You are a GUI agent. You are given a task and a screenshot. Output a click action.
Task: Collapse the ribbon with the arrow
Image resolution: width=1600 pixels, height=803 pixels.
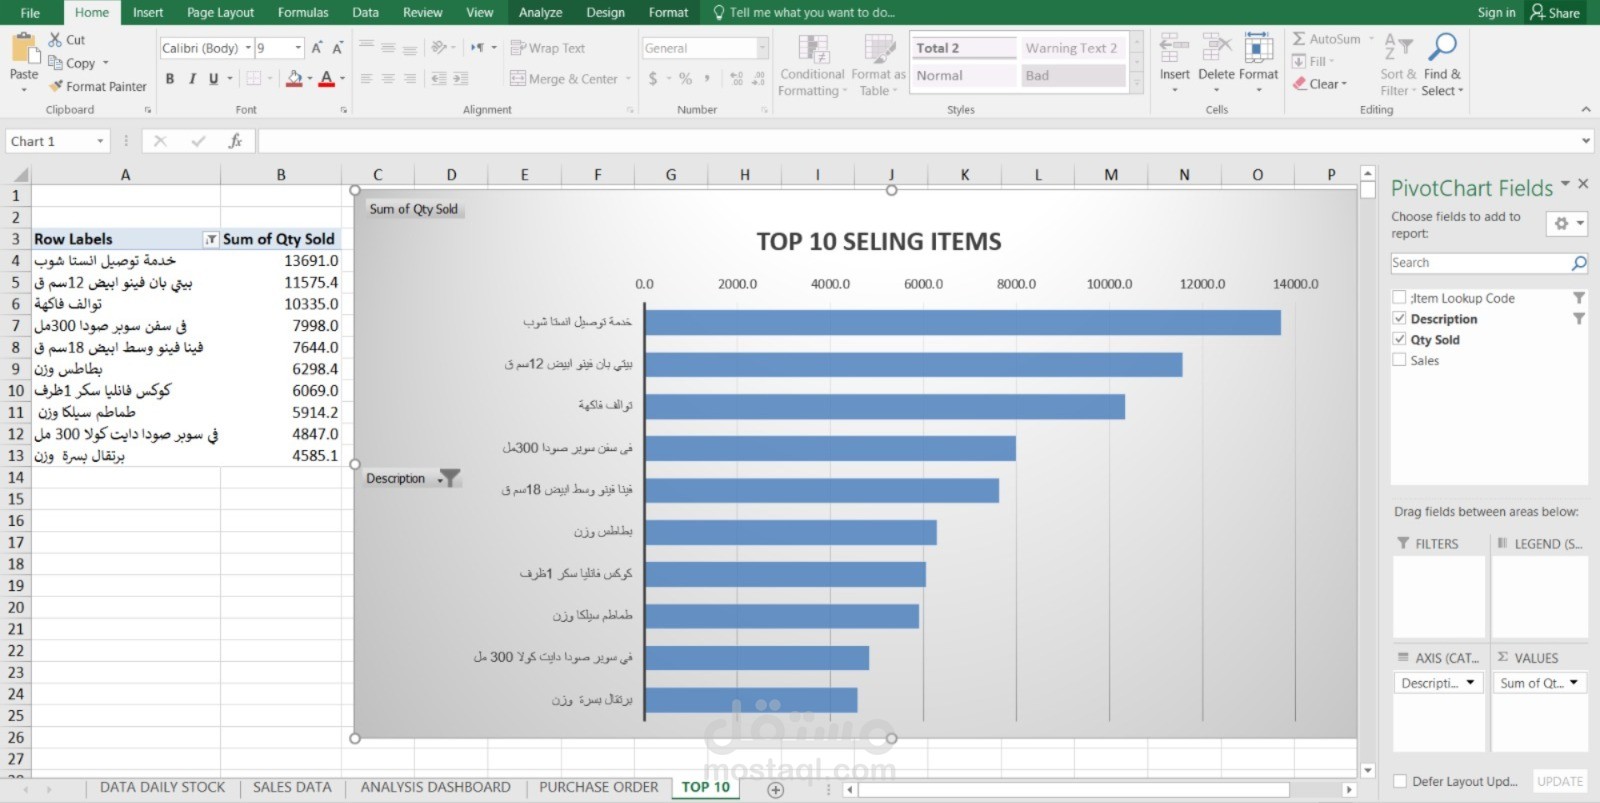pyautogui.click(x=1586, y=109)
